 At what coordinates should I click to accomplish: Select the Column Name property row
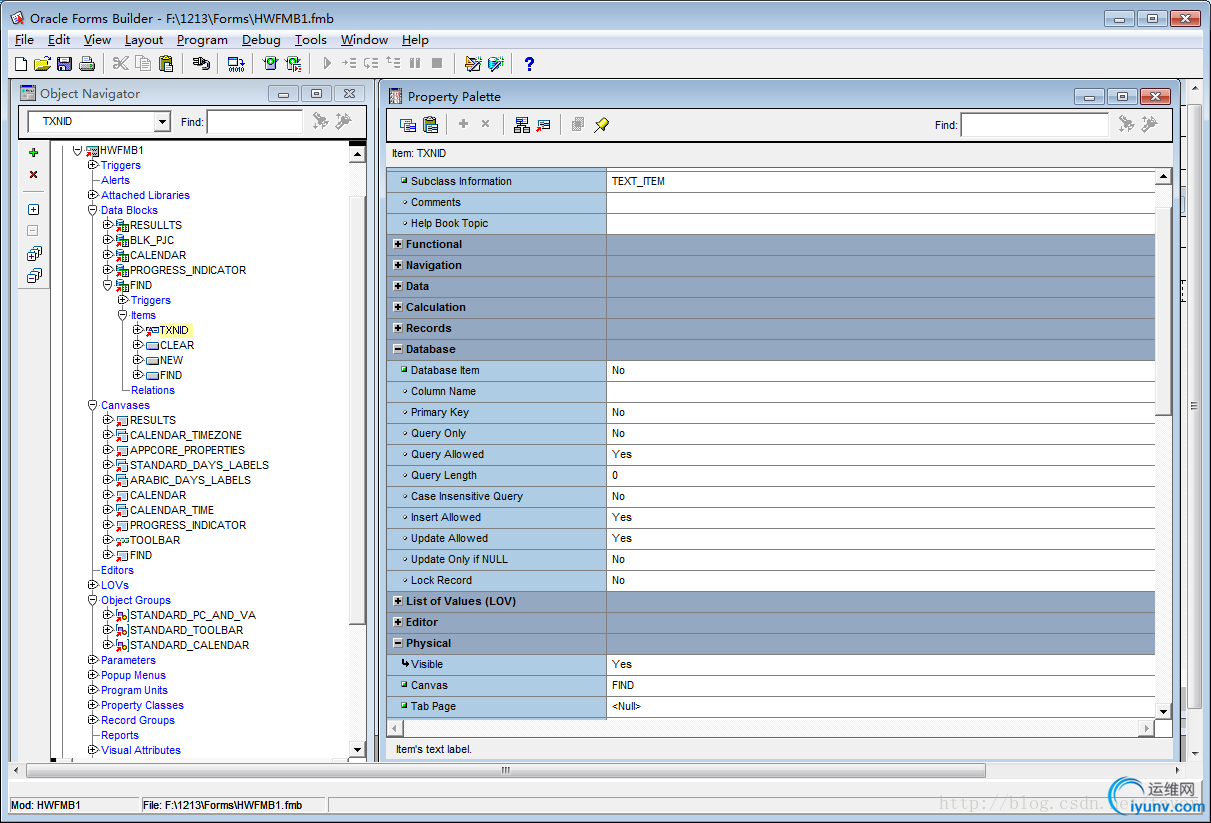click(771, 391)
